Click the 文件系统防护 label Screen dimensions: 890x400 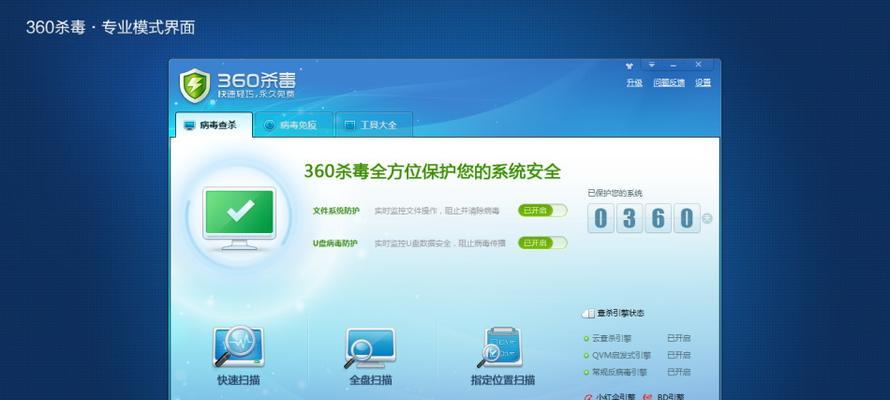[336, 211]
